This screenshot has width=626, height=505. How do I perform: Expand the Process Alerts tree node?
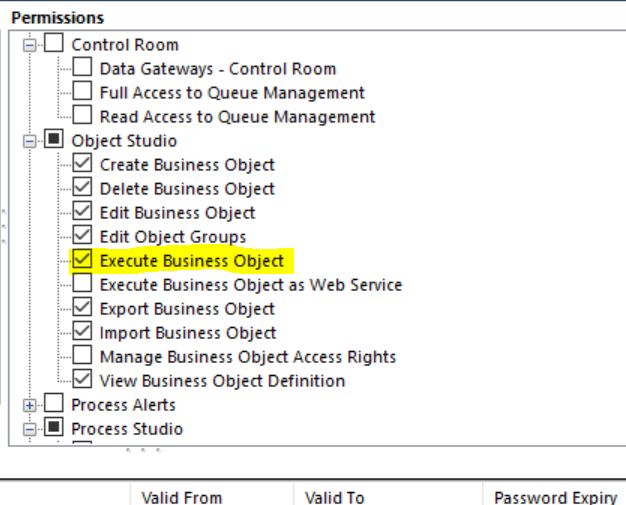pyautogui.click(x=30, y=405)
